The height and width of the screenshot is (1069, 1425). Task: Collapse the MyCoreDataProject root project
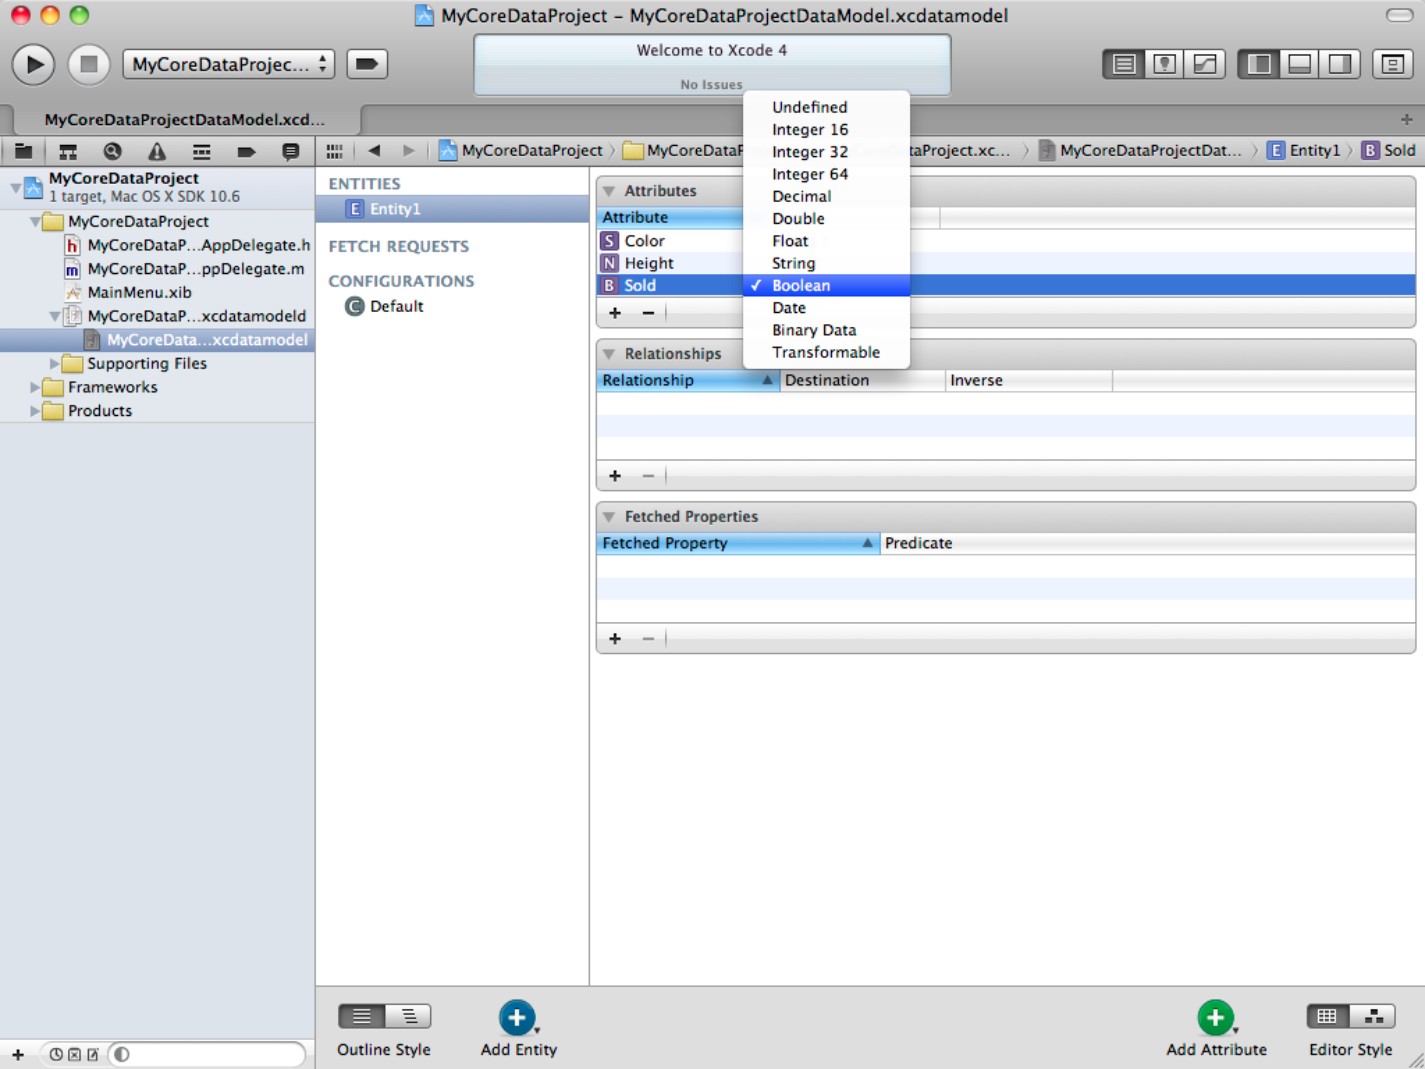pos(15,187)
